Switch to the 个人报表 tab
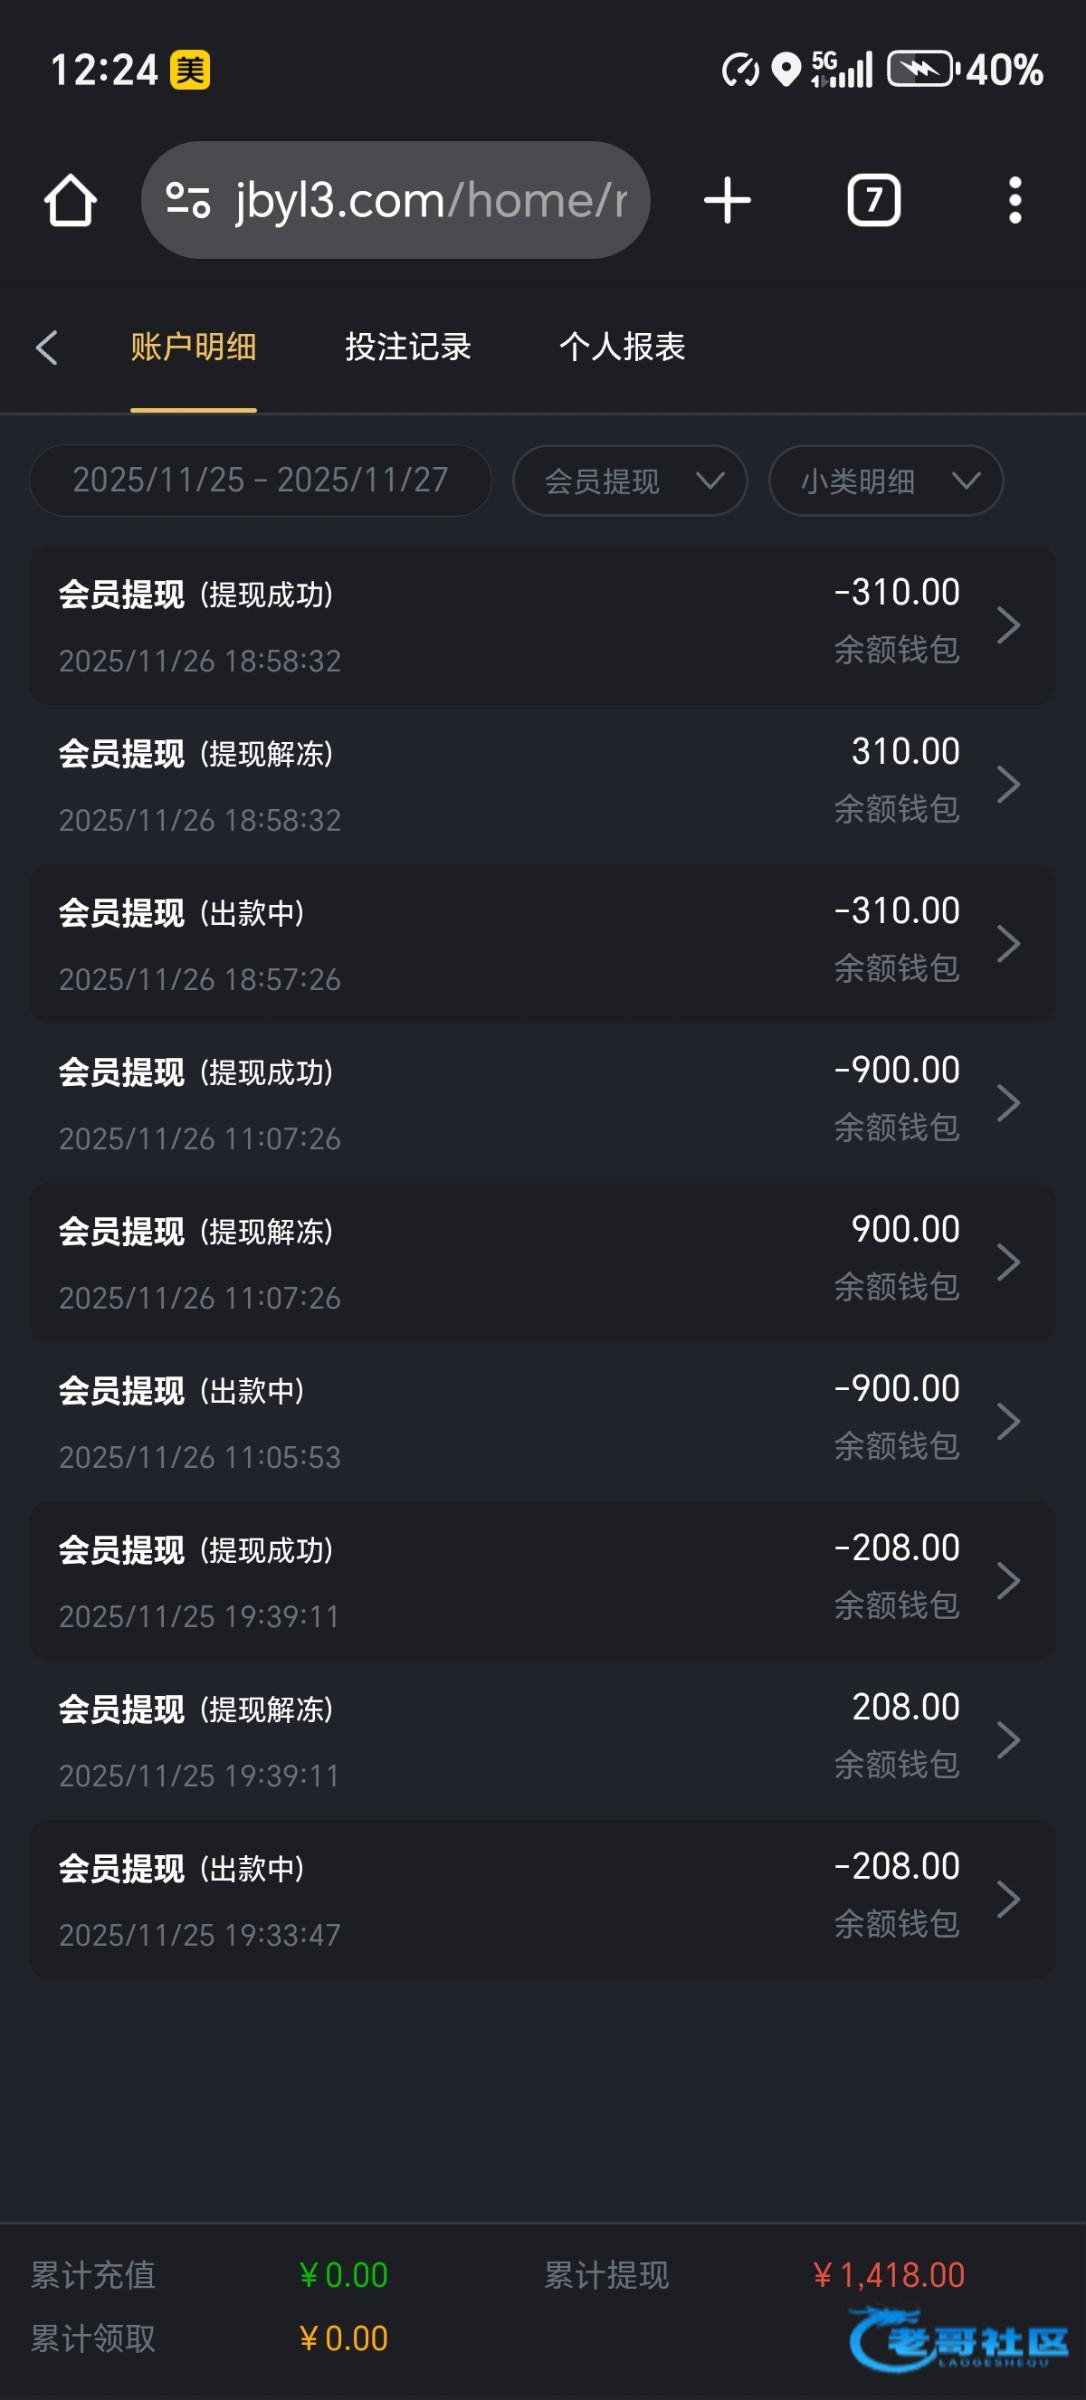 coord(622,347)
